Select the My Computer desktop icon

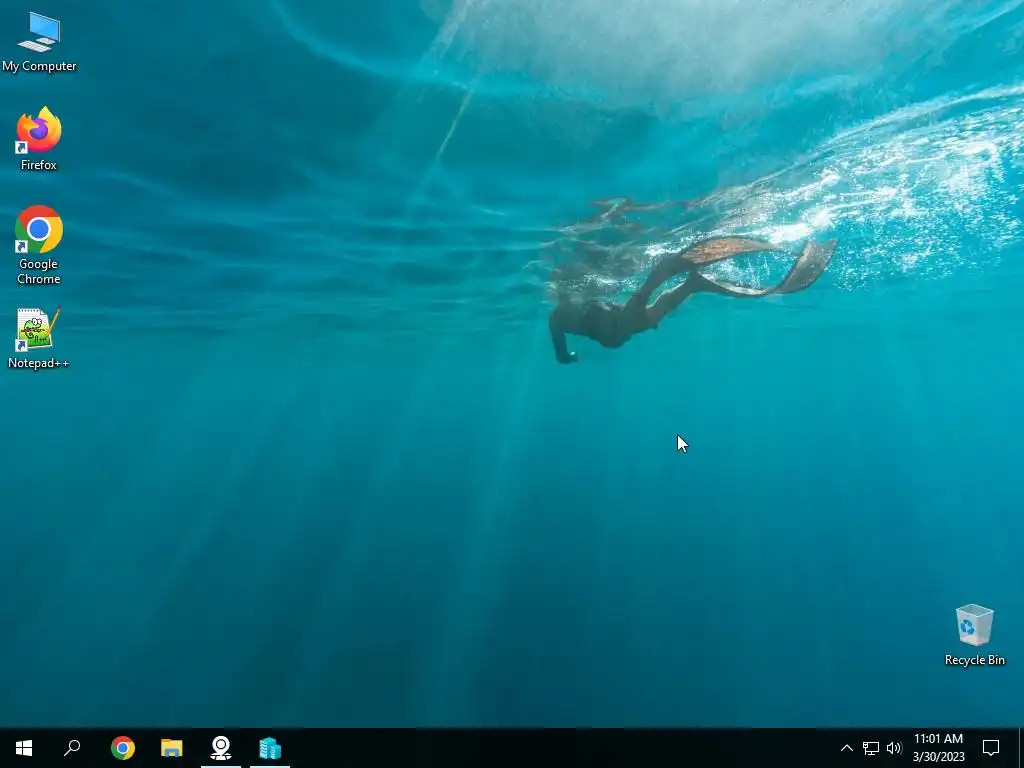[39, 42]
